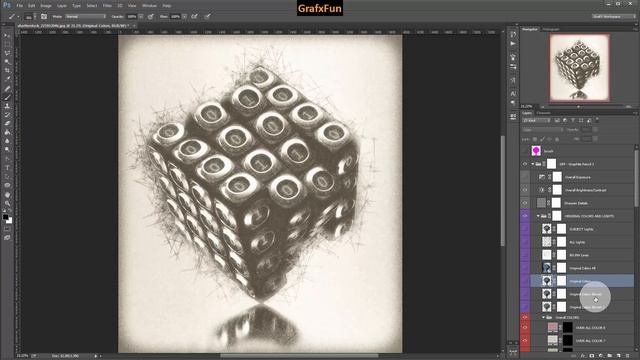Image resolution: width=640 pixels, height=360 pixels.
Task: Open the Window menu
Action: [149, 6]
